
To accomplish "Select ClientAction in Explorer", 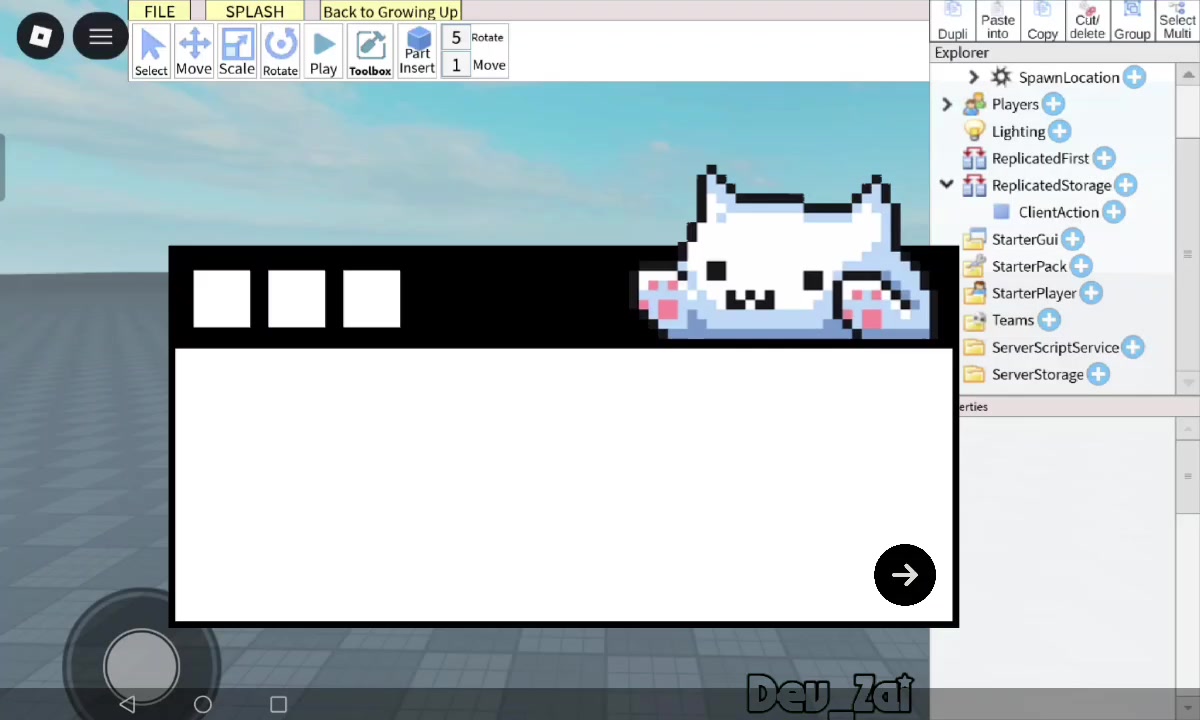I will pyautogui.click(x=1058, y=212).
